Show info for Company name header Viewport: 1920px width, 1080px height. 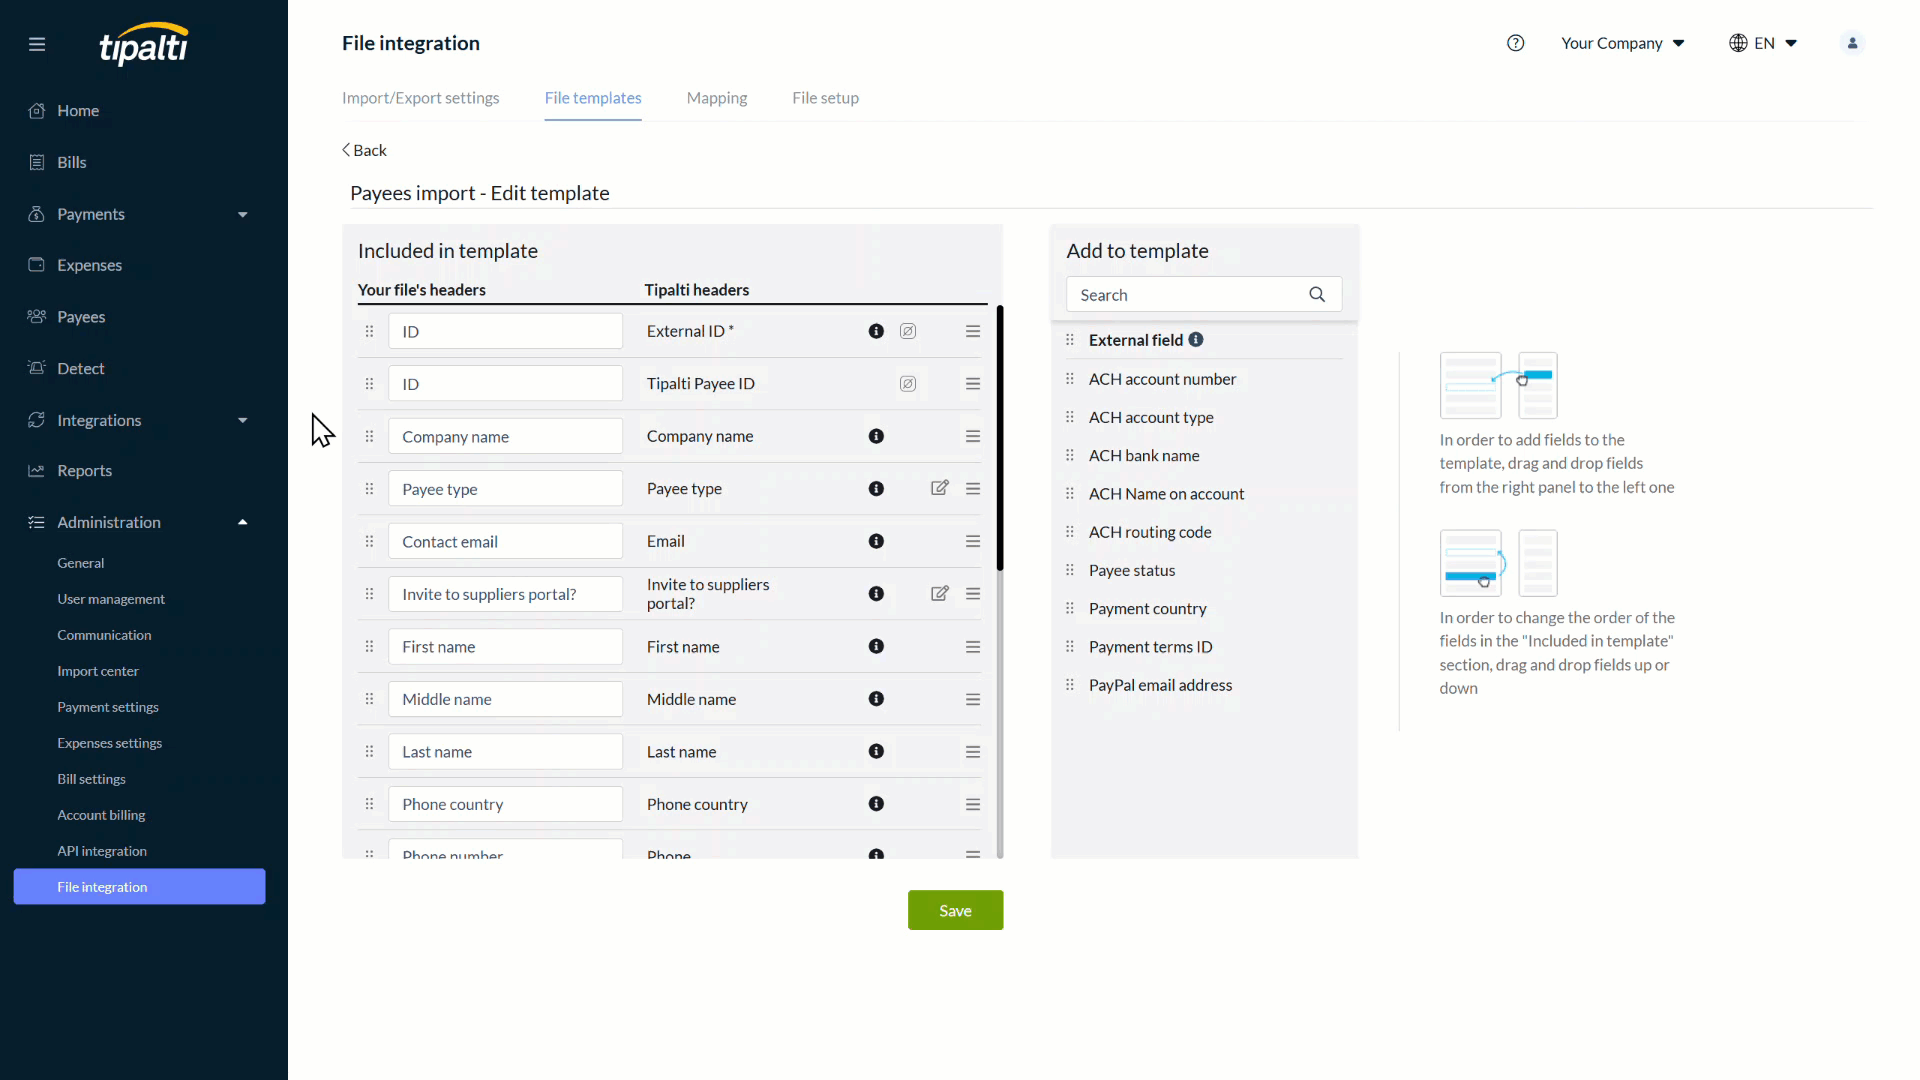876,436
